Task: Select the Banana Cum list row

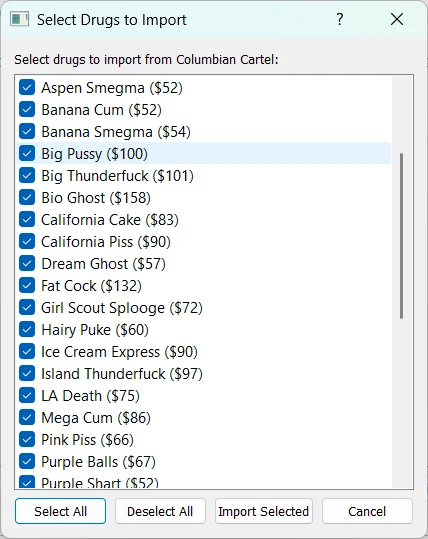Action: tap(204, 110)
